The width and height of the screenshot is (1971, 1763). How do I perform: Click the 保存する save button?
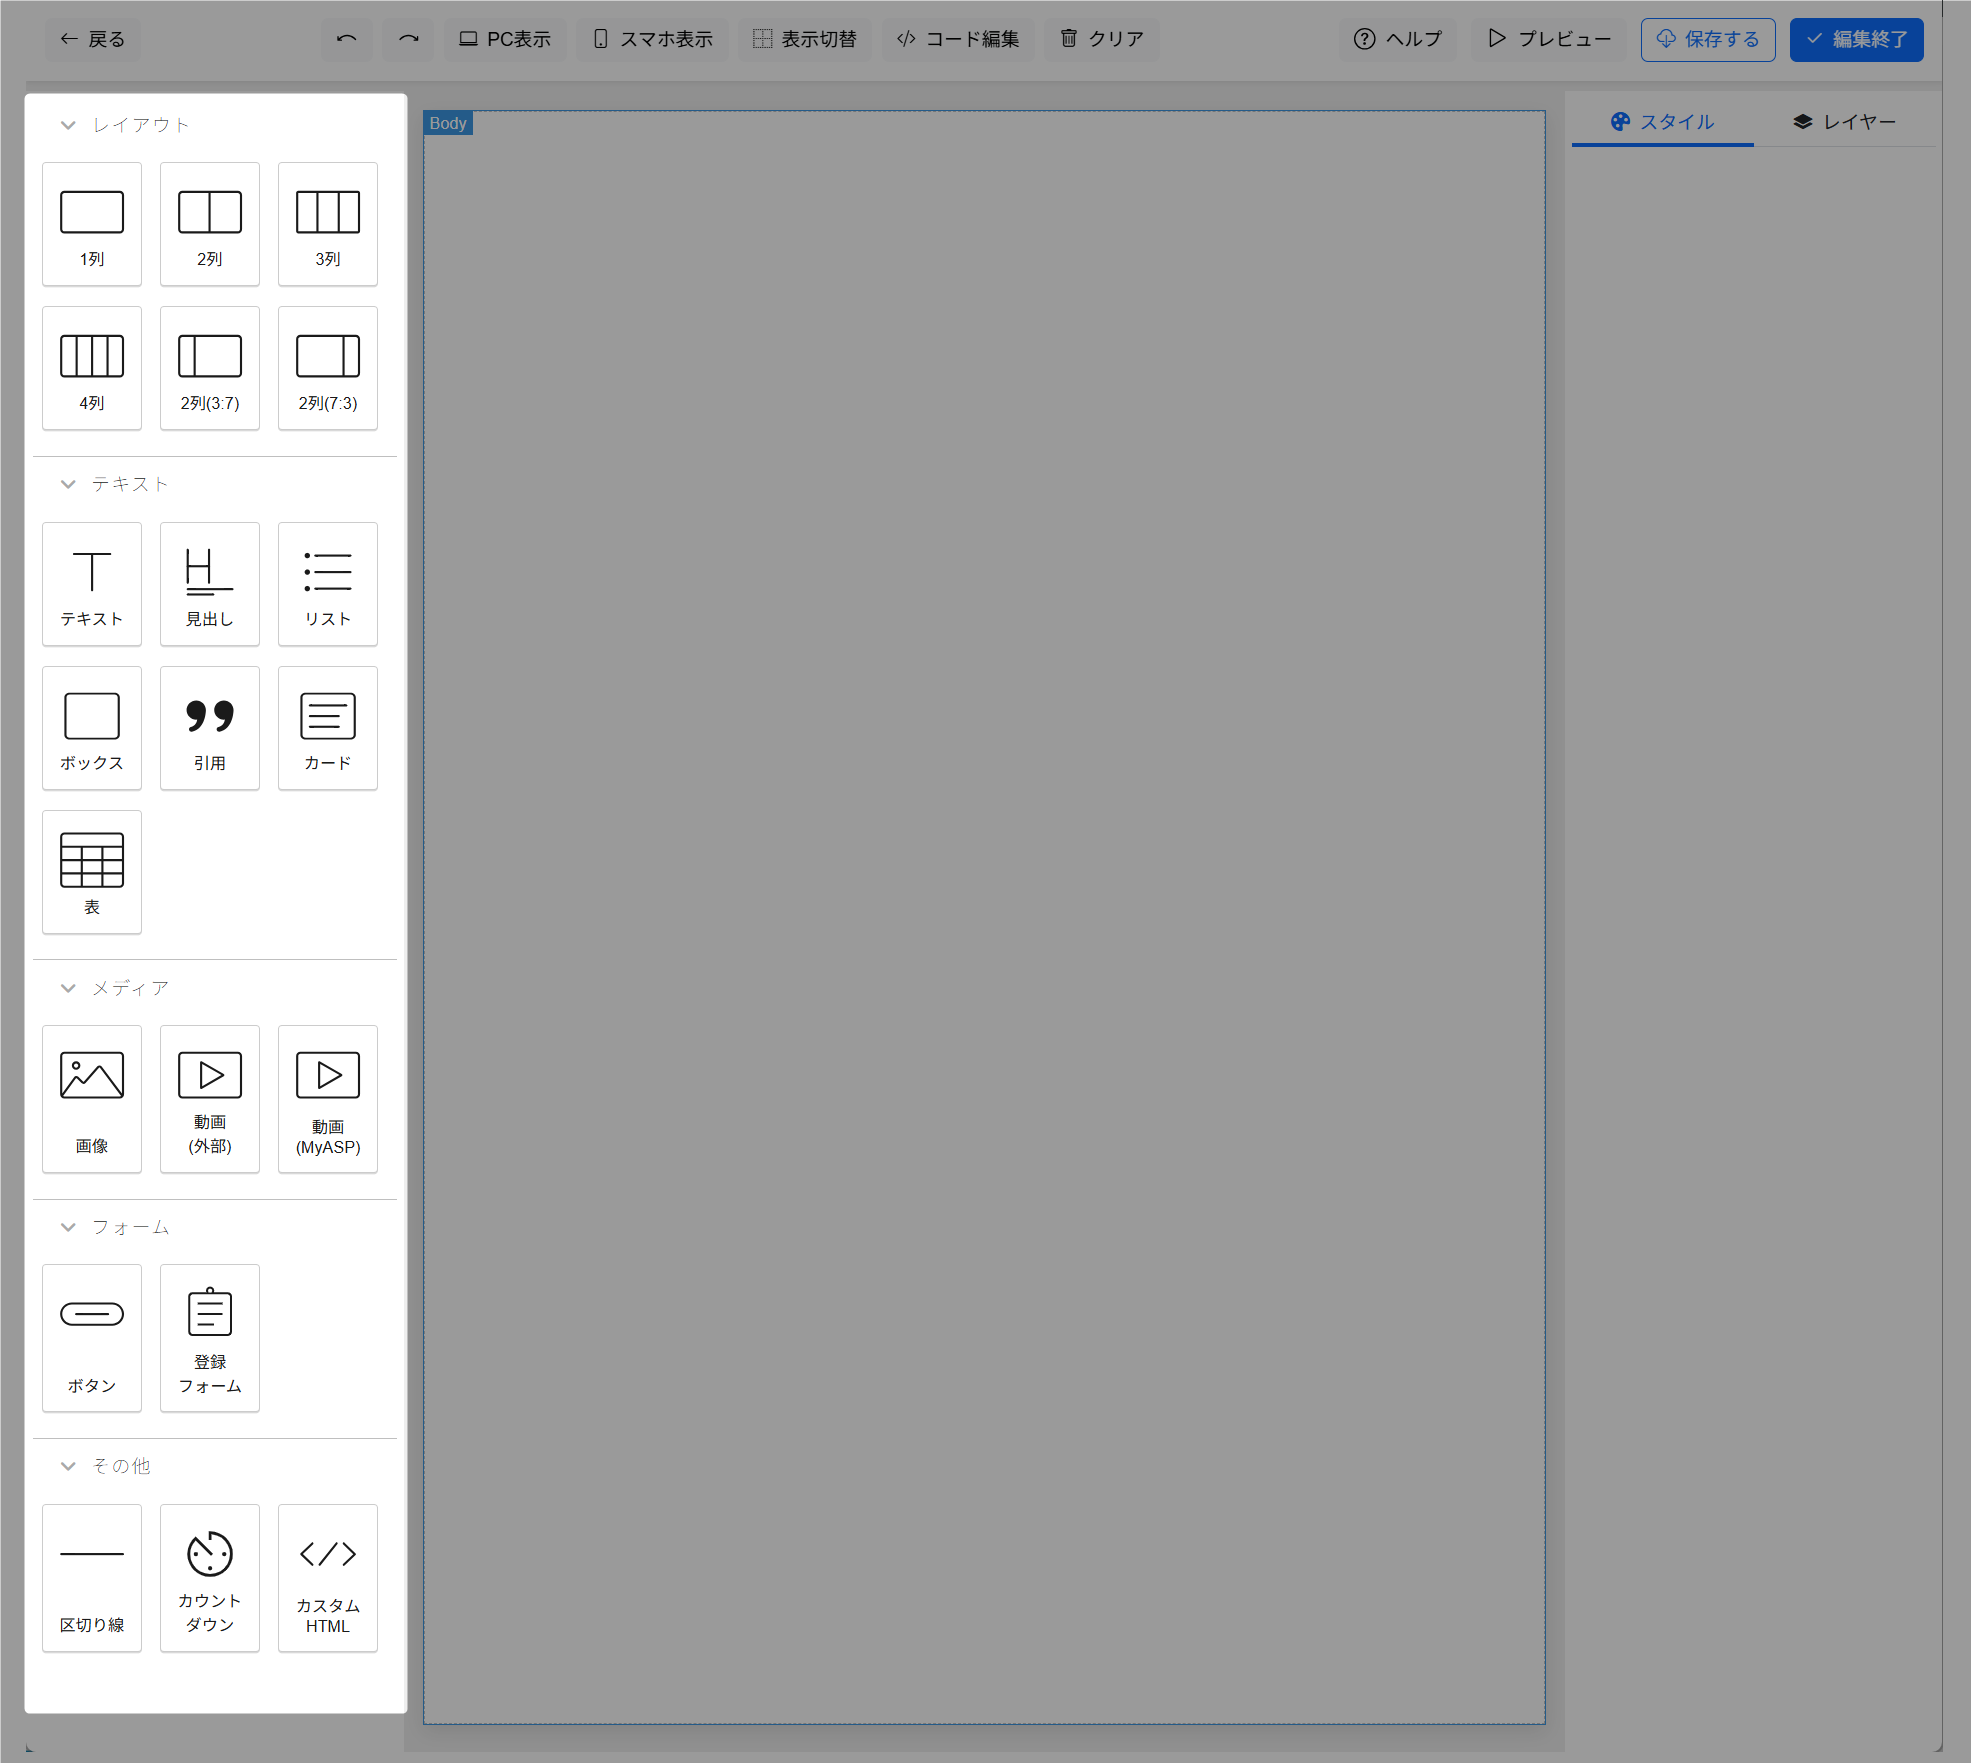1707,39
